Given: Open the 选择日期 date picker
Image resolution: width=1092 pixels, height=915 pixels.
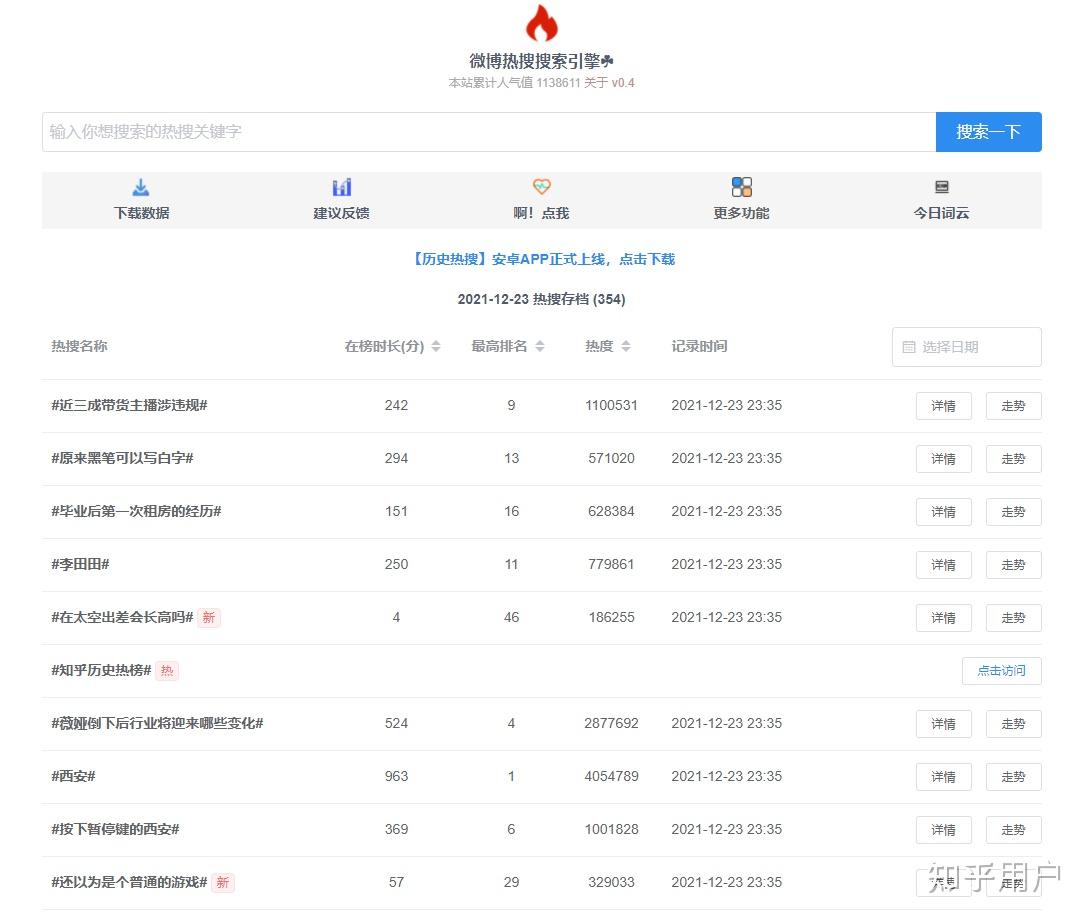Looking at the screenshot, I should click(x=967, y=347).
